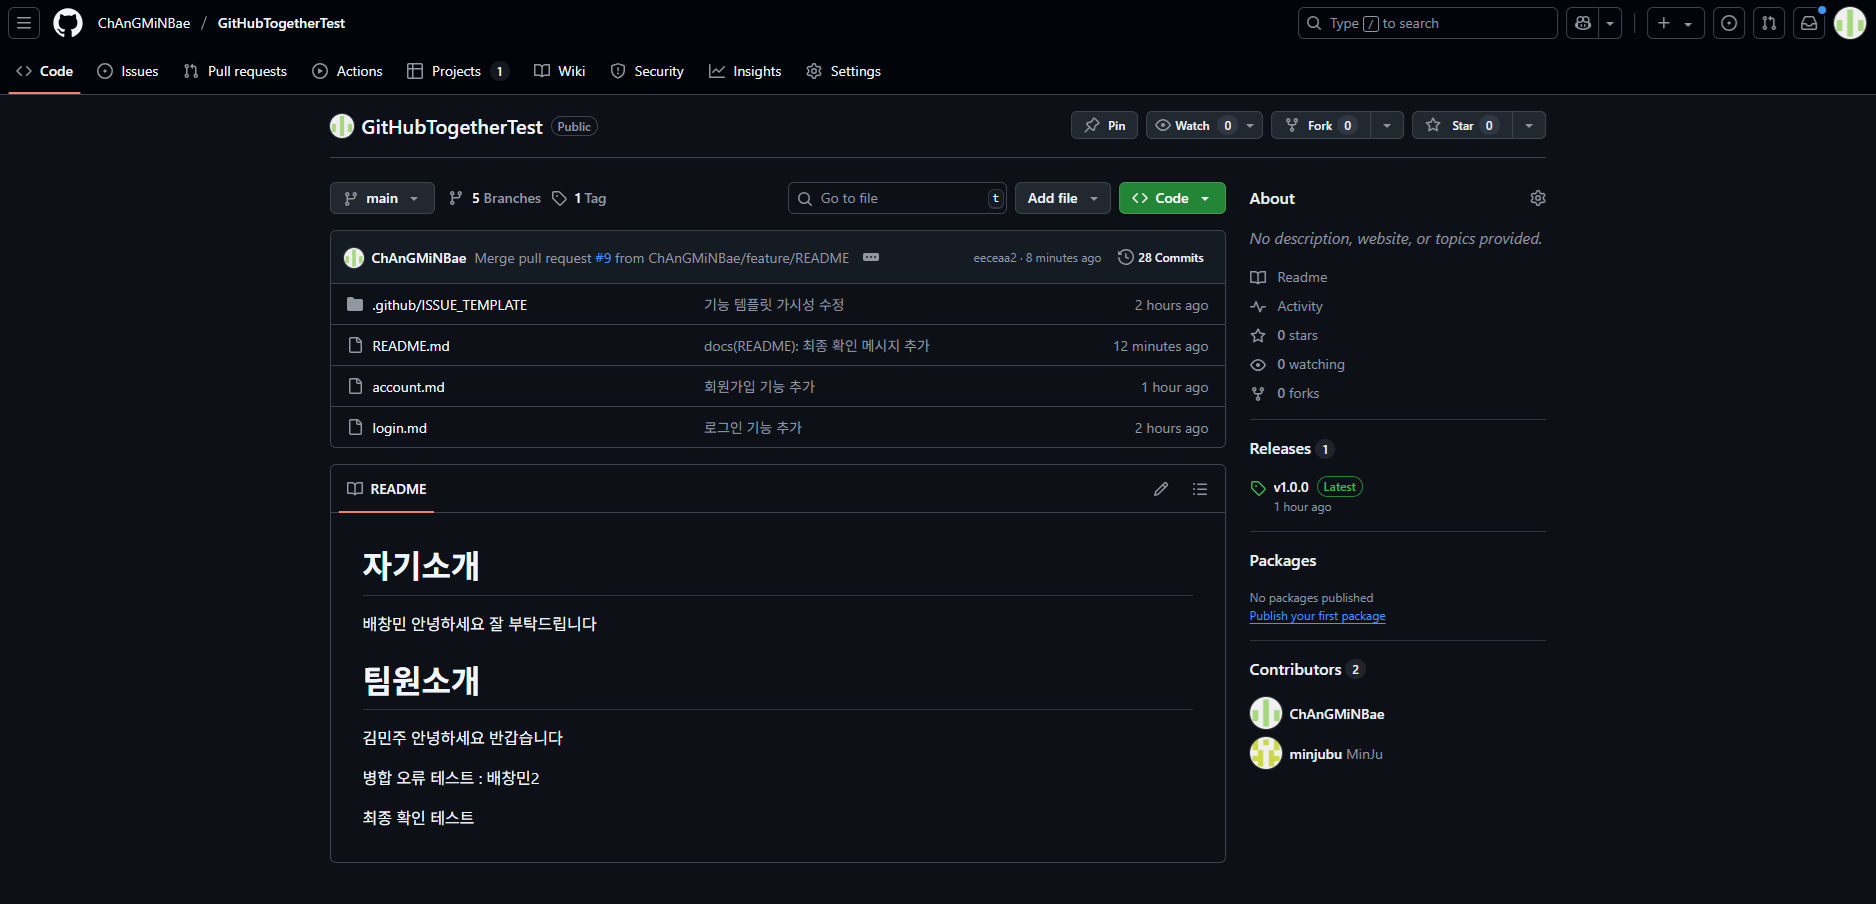Open README outline list icon
1876x904 pixels.
click(x=1200, y=489)
